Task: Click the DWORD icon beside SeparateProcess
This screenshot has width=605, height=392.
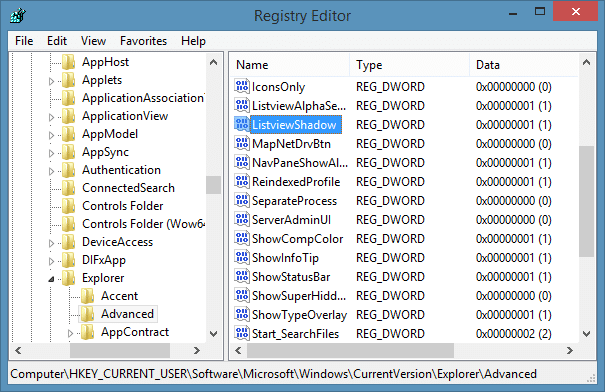Action: 242,200
